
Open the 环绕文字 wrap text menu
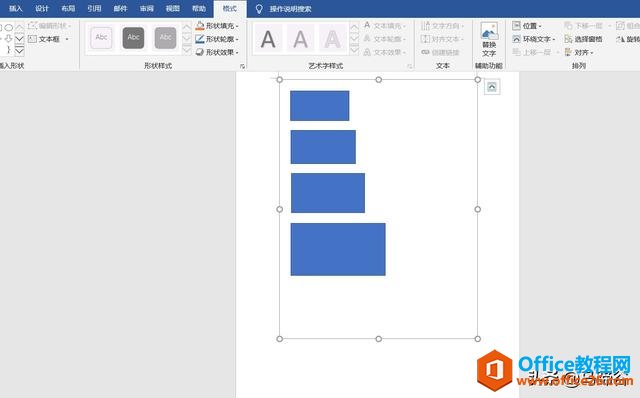coord(533,39)
